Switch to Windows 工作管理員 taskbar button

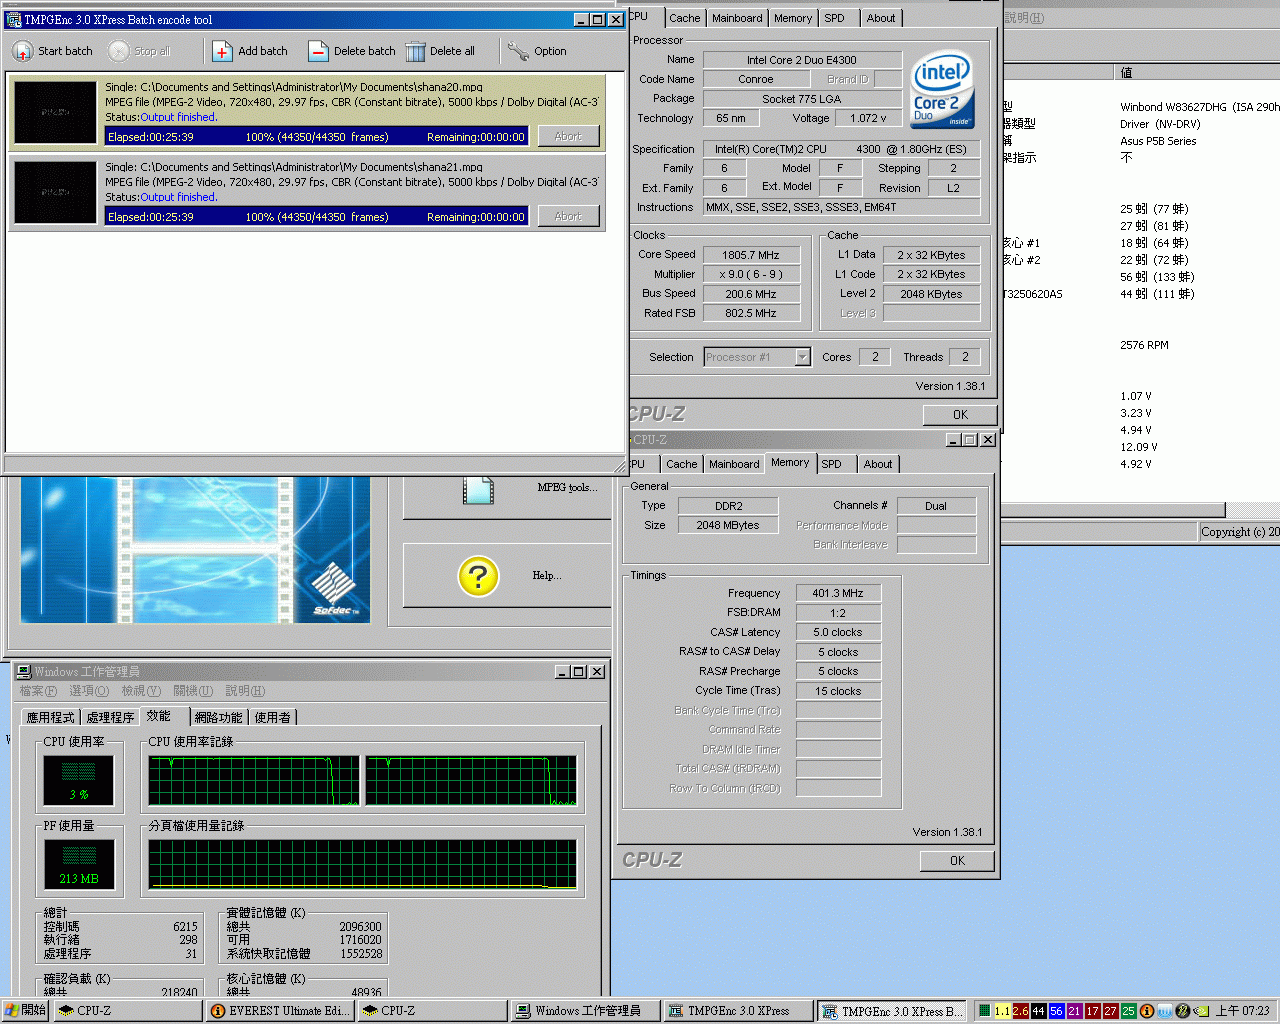click(x=585, y=1011)
